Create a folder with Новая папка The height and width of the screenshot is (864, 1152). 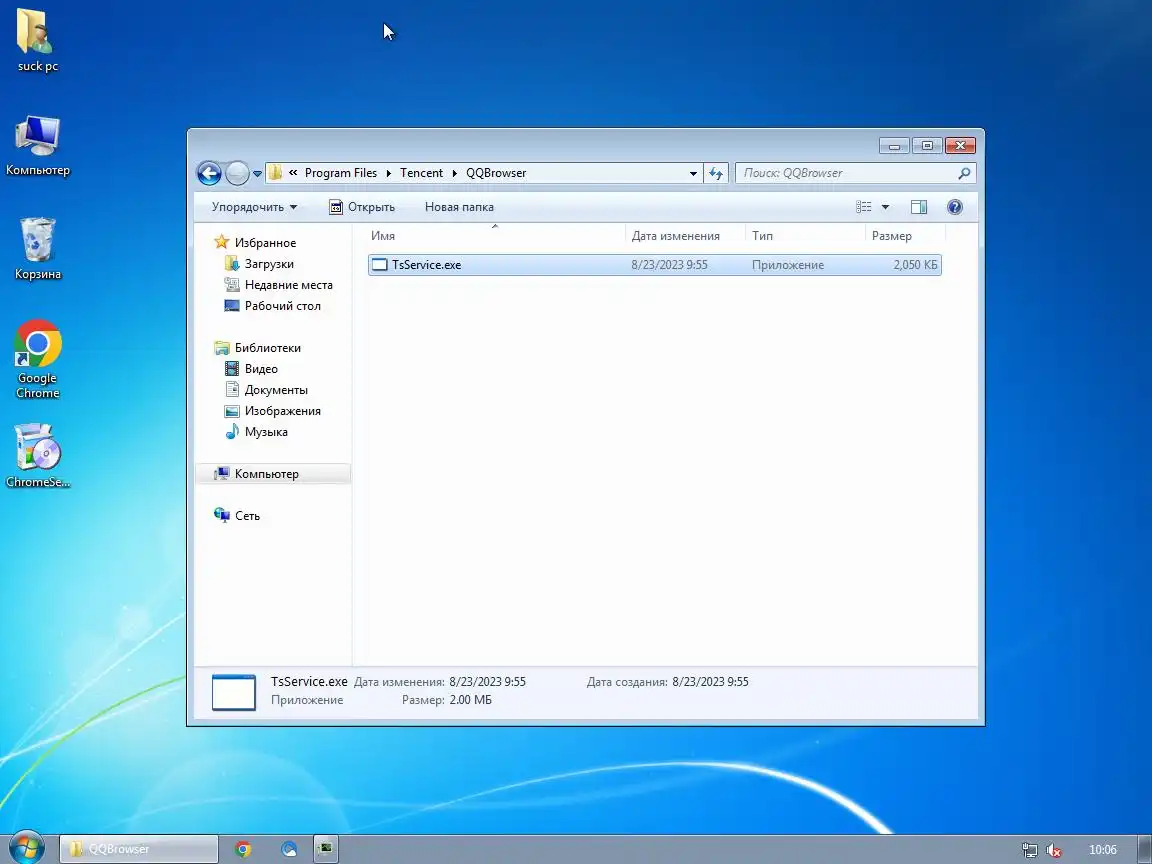tap(459, 207)
